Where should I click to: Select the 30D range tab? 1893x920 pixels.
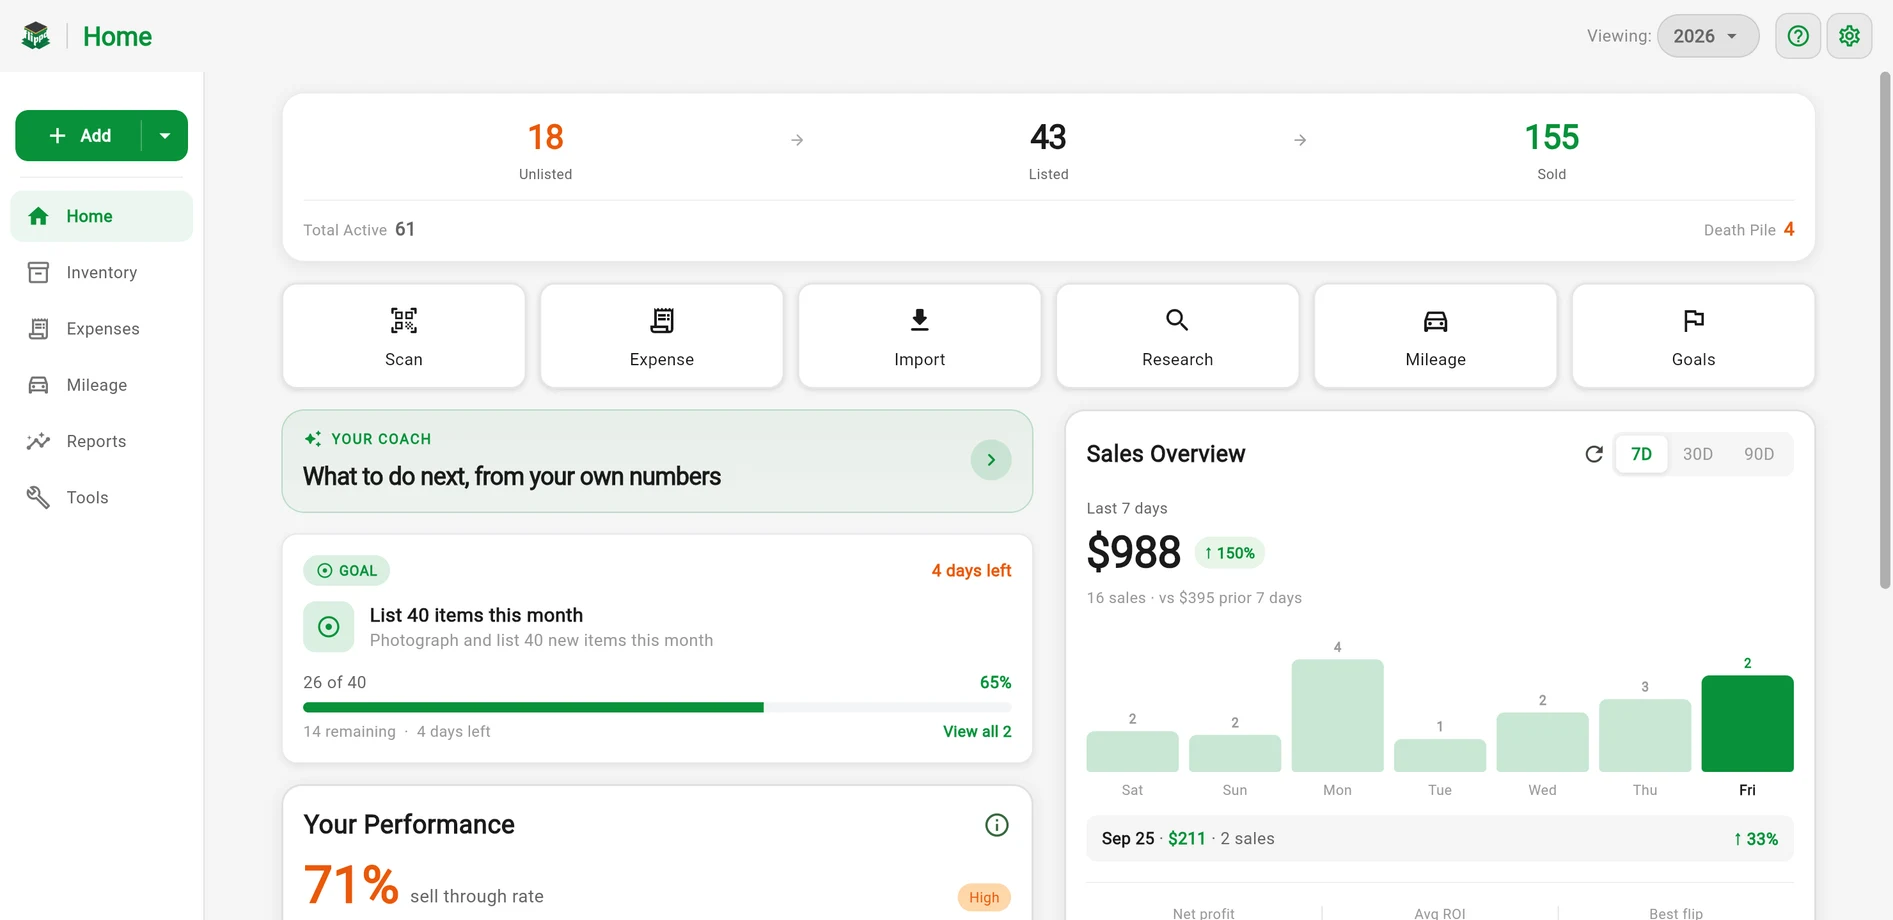coord(1698,454)
